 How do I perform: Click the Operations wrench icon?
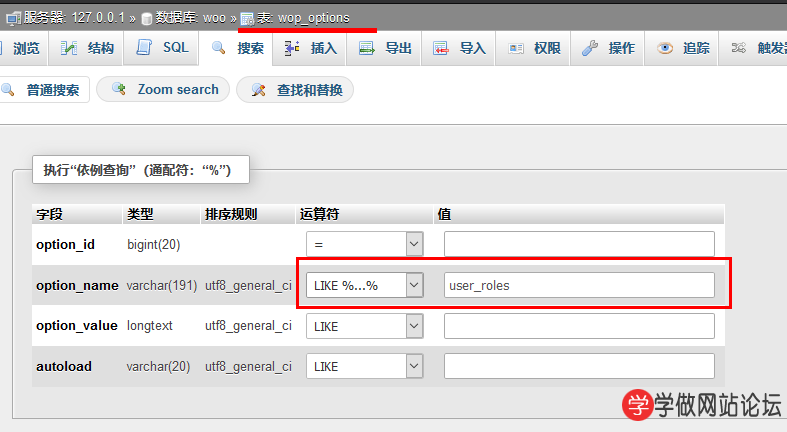click(590, 48)
